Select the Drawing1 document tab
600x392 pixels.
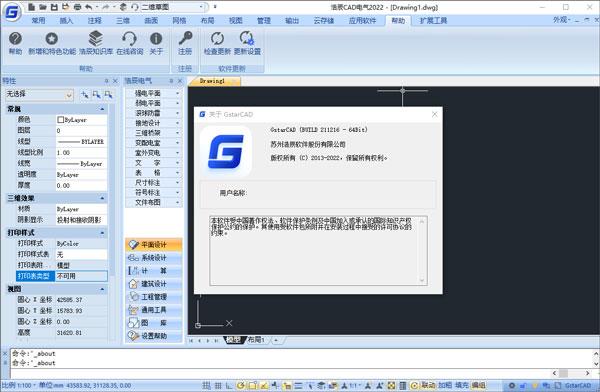[x=215, y=81]
